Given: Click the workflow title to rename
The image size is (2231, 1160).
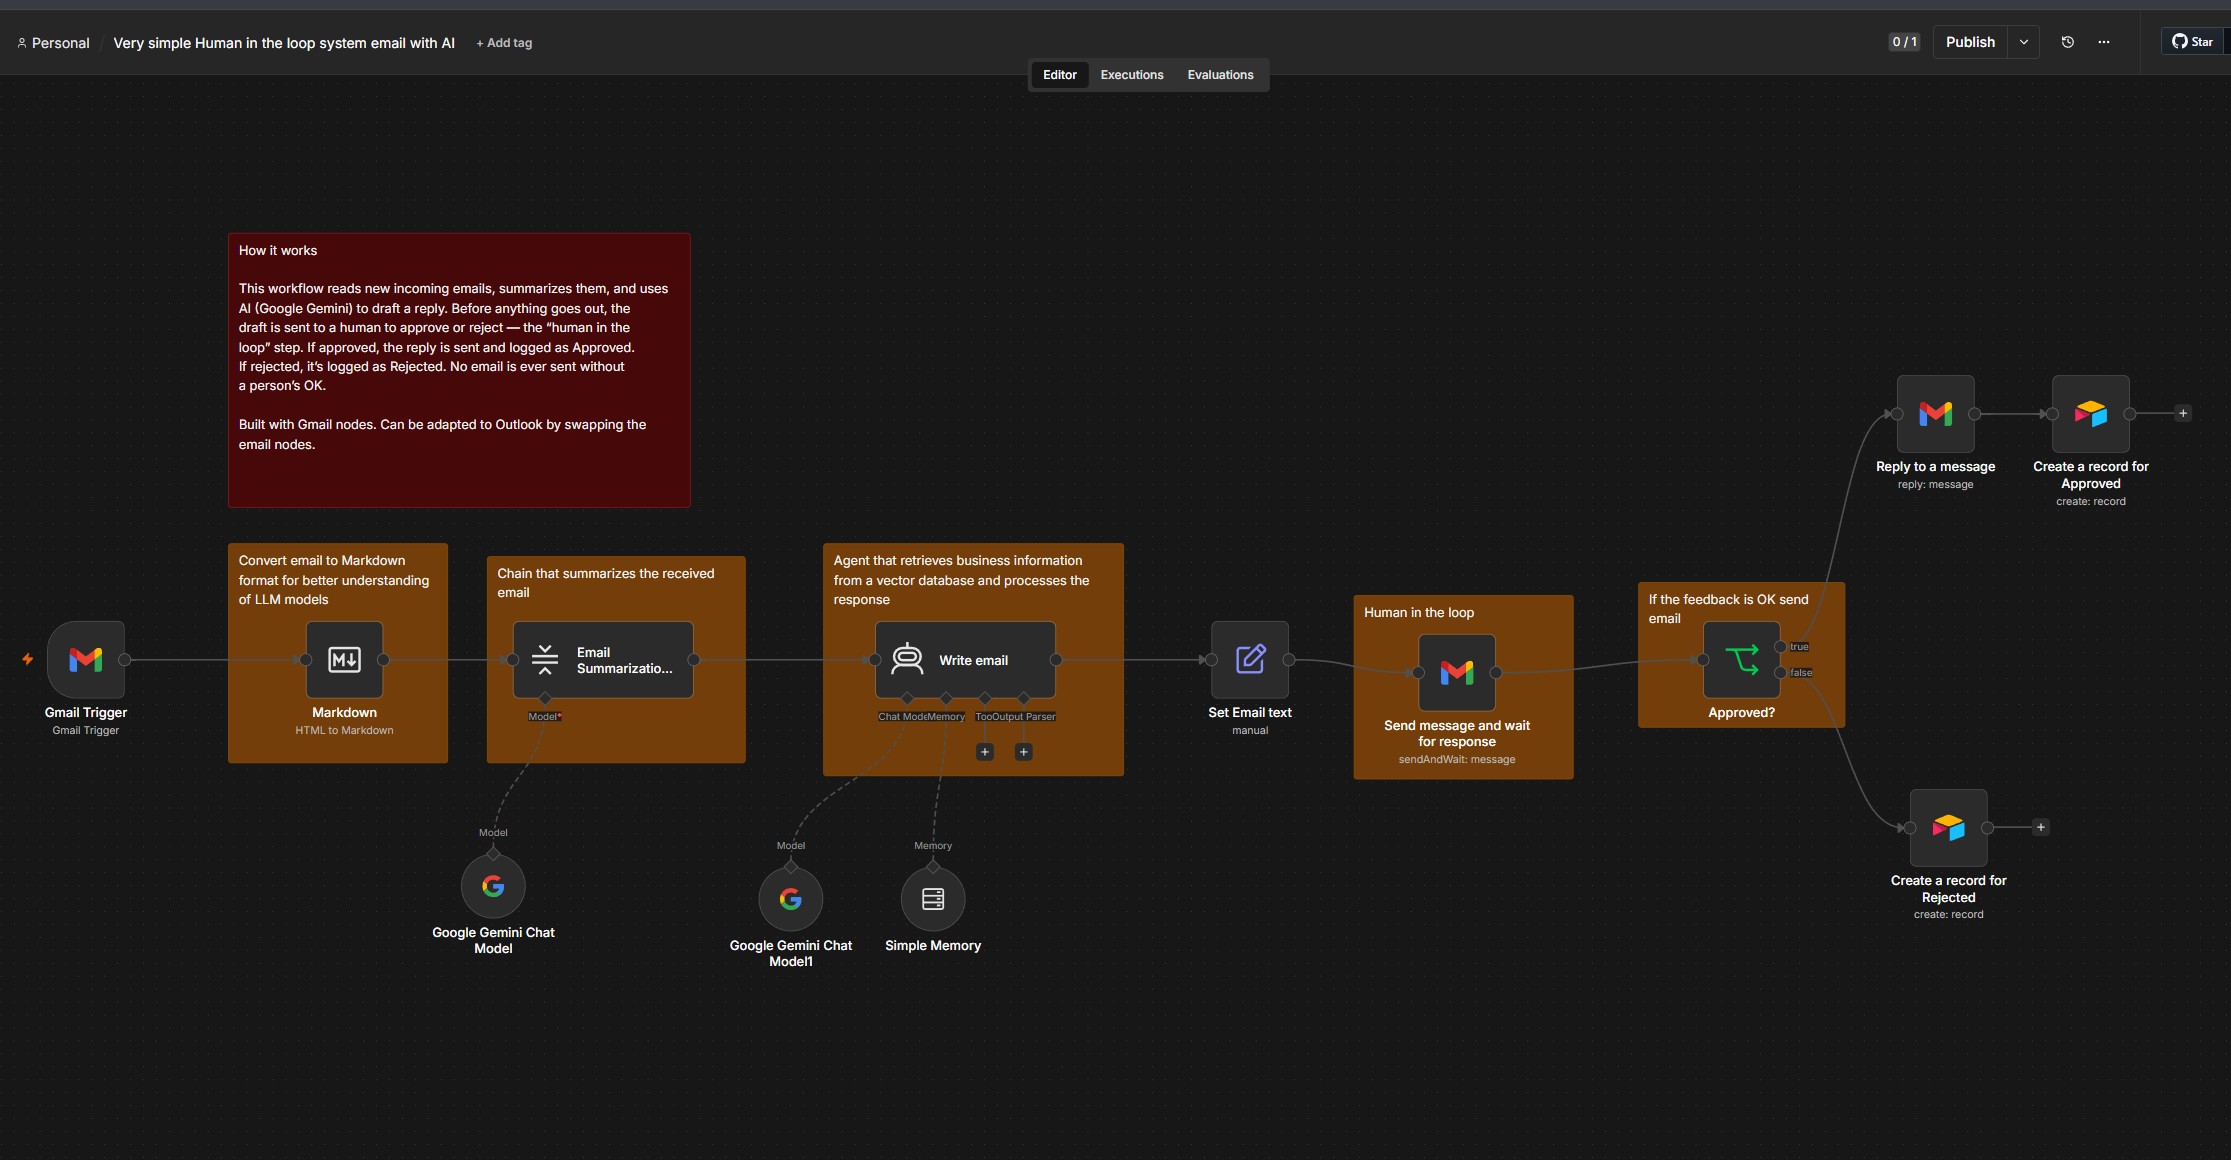Looking at the screenshot, I should point(284,43).
